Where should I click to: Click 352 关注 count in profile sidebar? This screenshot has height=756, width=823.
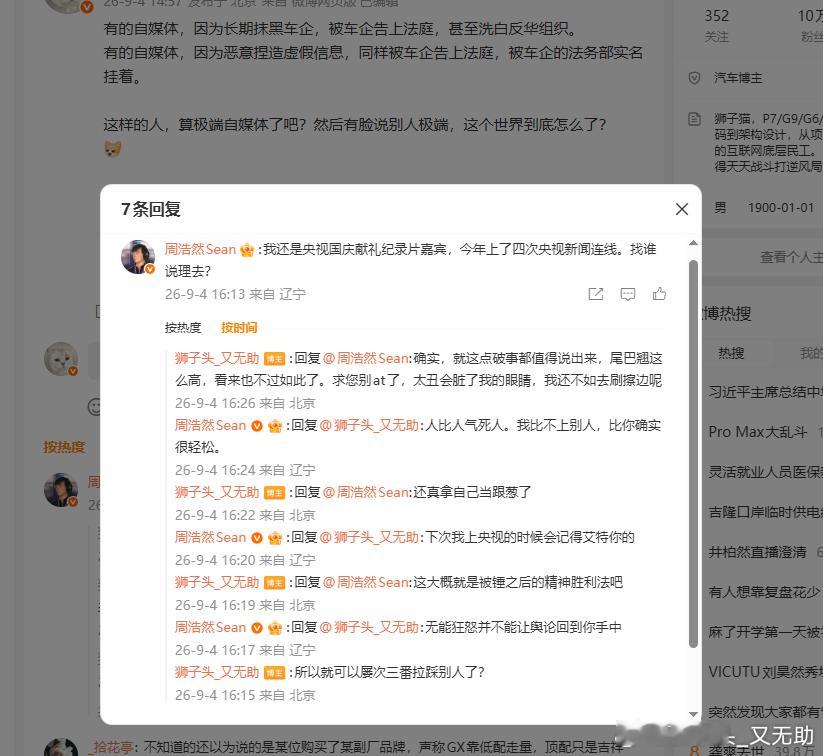(x=716, y=26)
